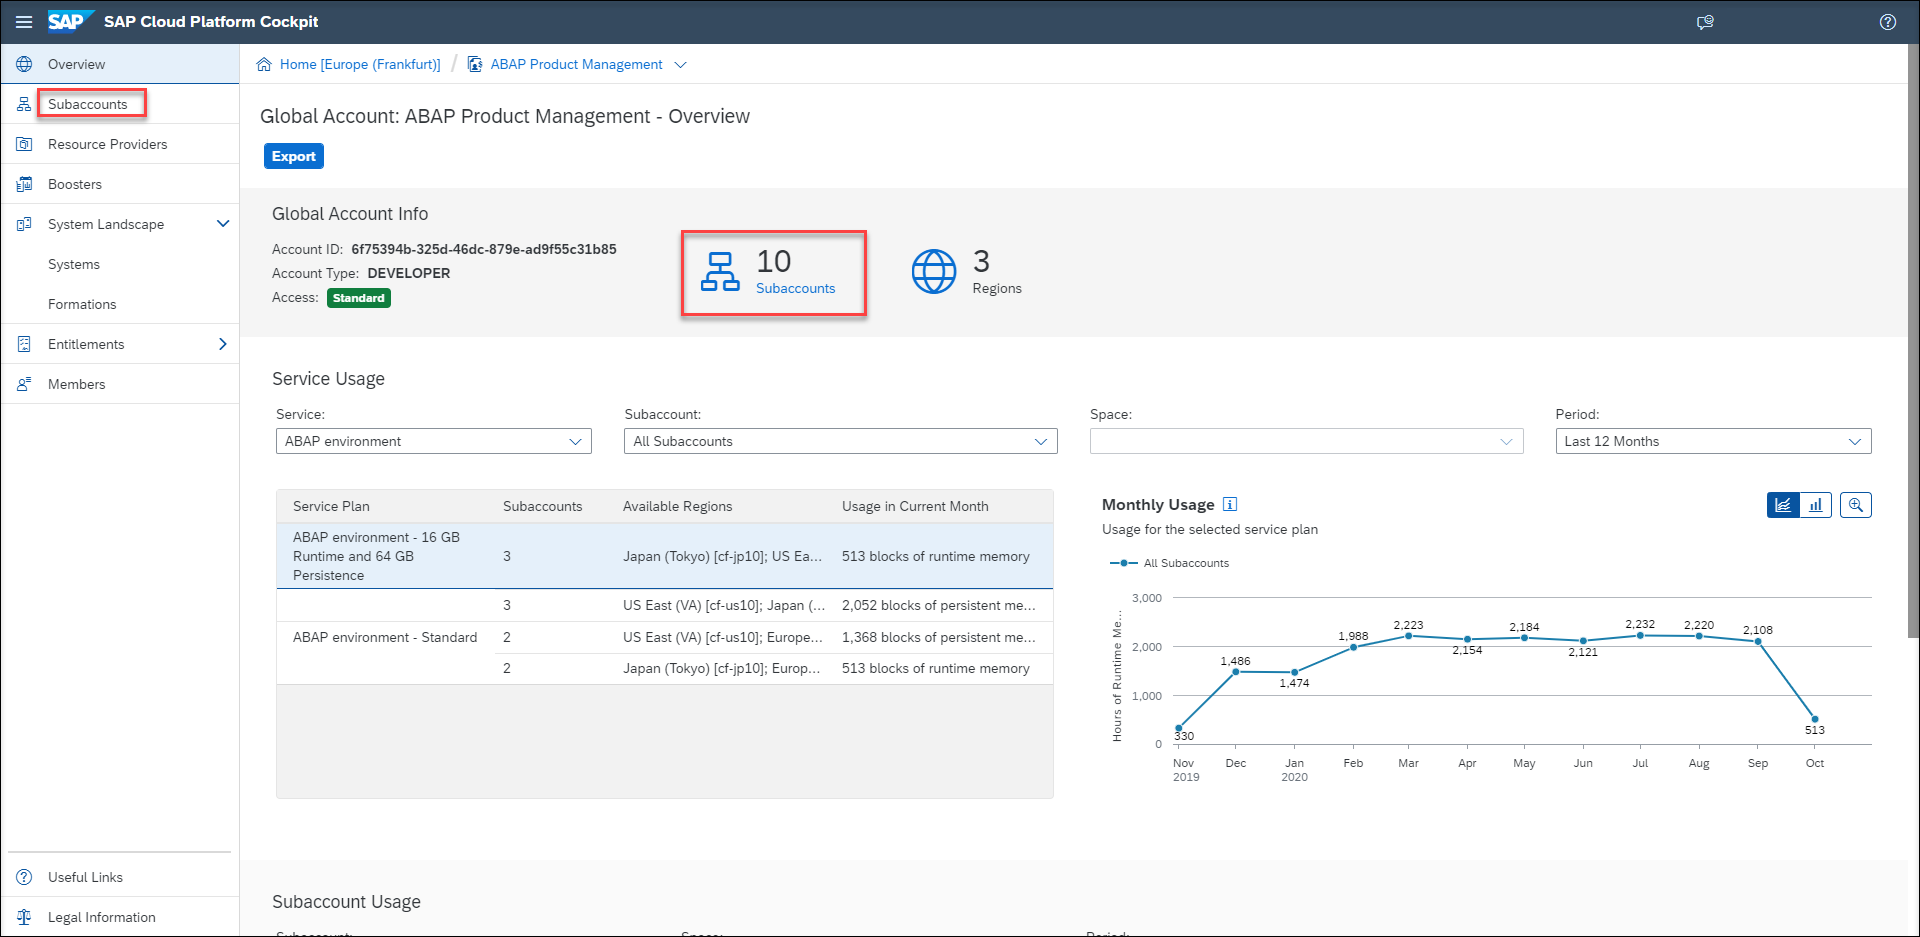The height and width of the screenshot is (937, 1920).
Task: Open Subaccounts in sidebar
Action: (x=88, y=104)
